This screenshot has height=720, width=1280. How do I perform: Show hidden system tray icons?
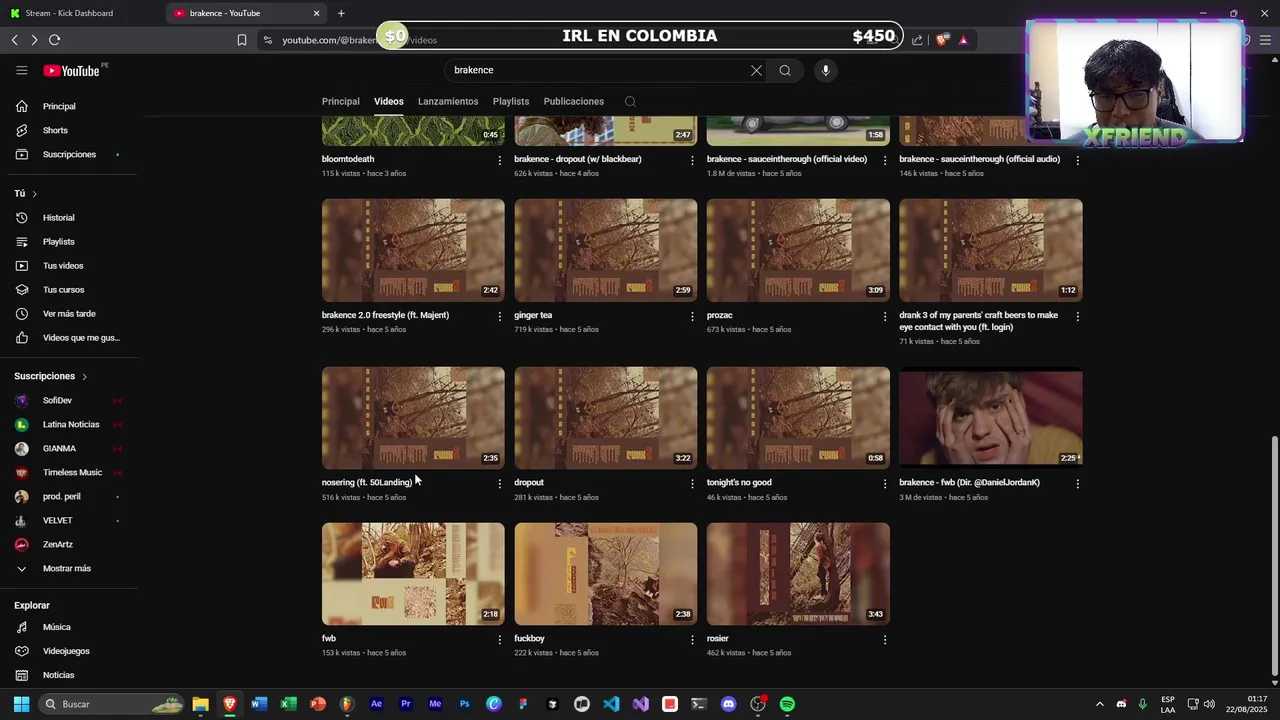click(1099, 704)
